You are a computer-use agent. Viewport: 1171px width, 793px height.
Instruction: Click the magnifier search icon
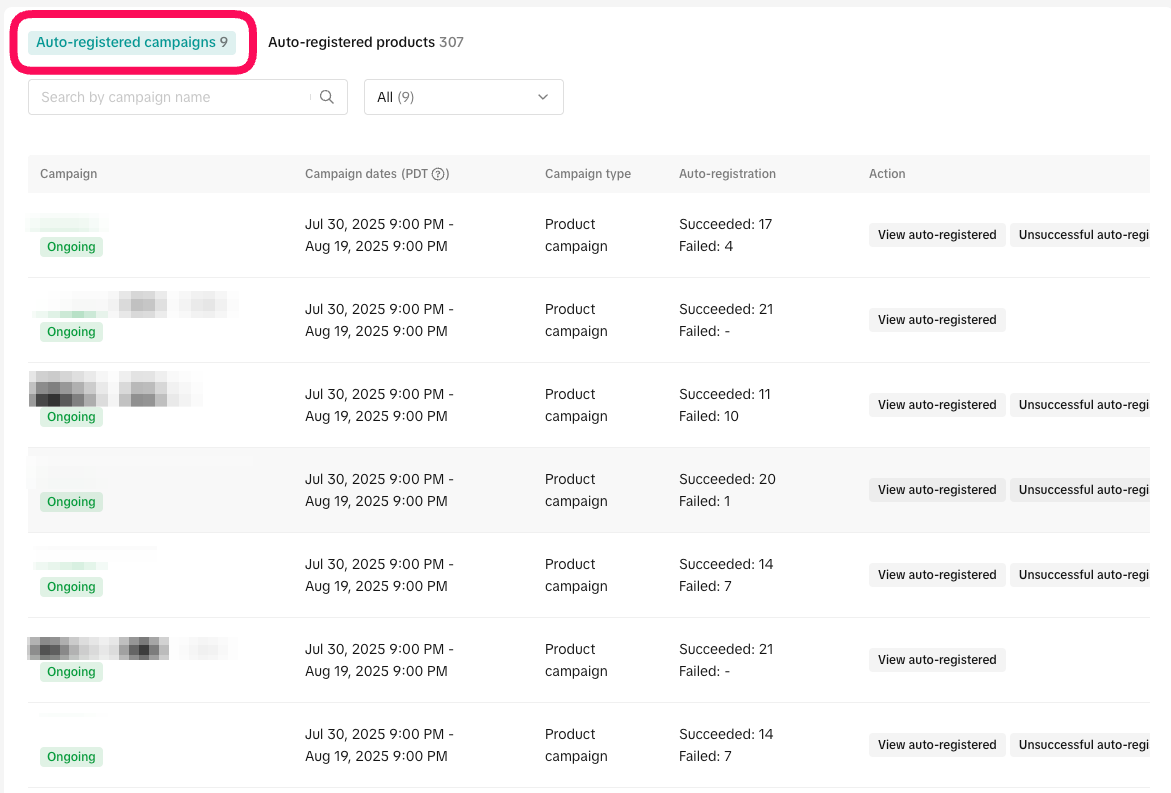tap(327, 97)
